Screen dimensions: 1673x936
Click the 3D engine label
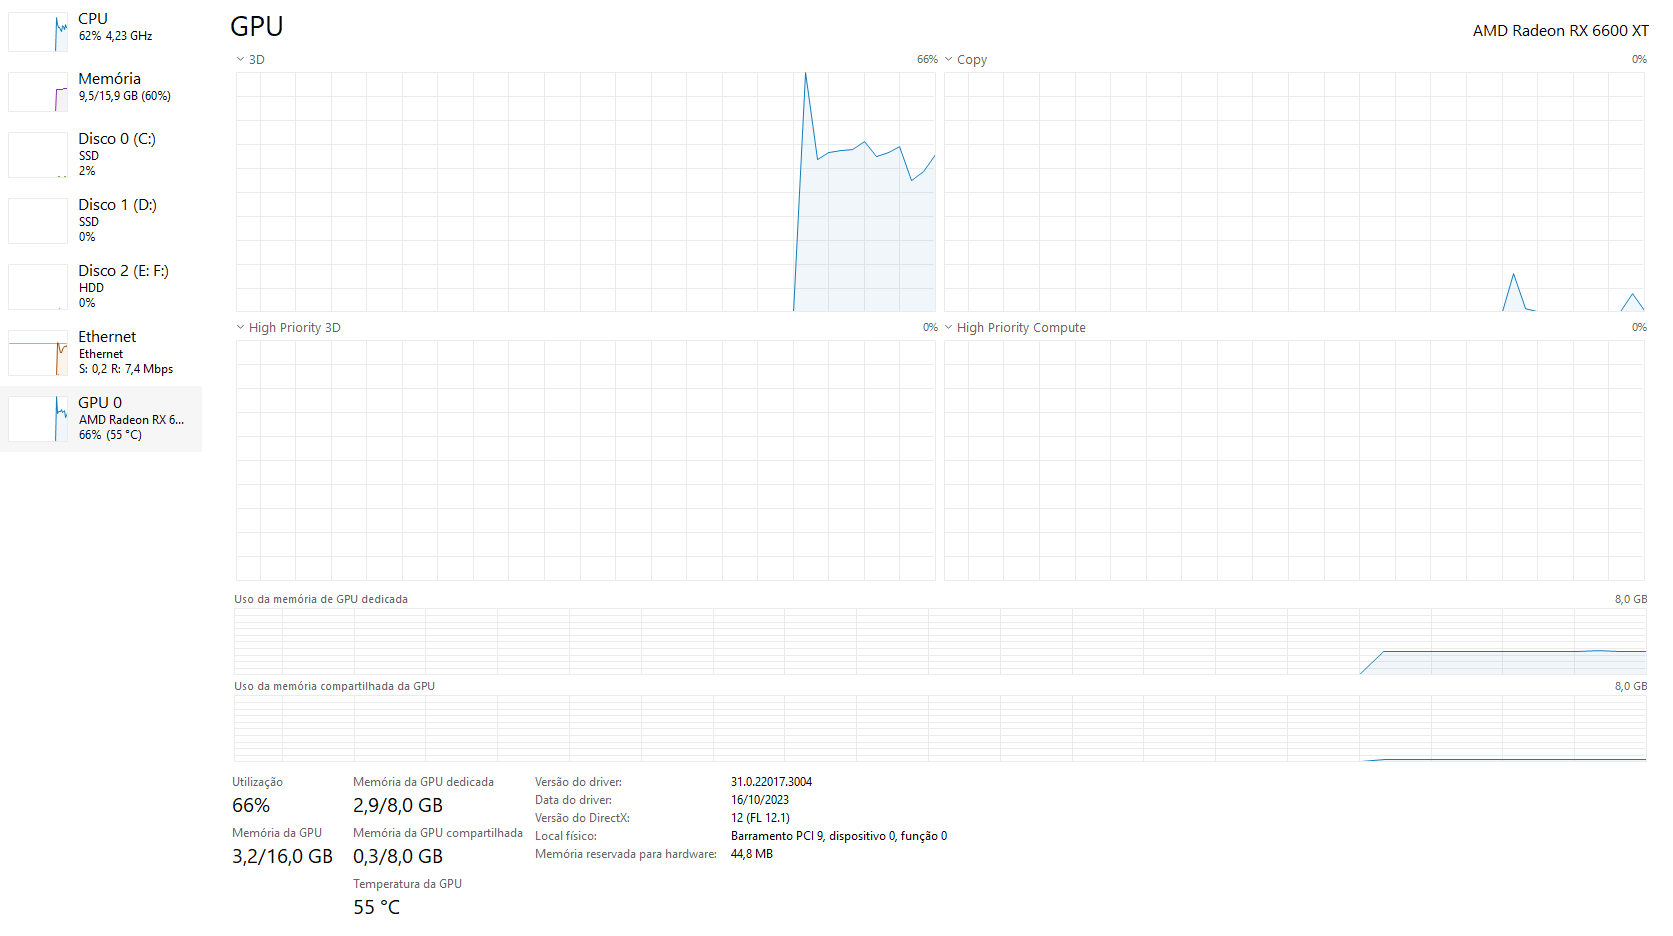tap(257, 60)
